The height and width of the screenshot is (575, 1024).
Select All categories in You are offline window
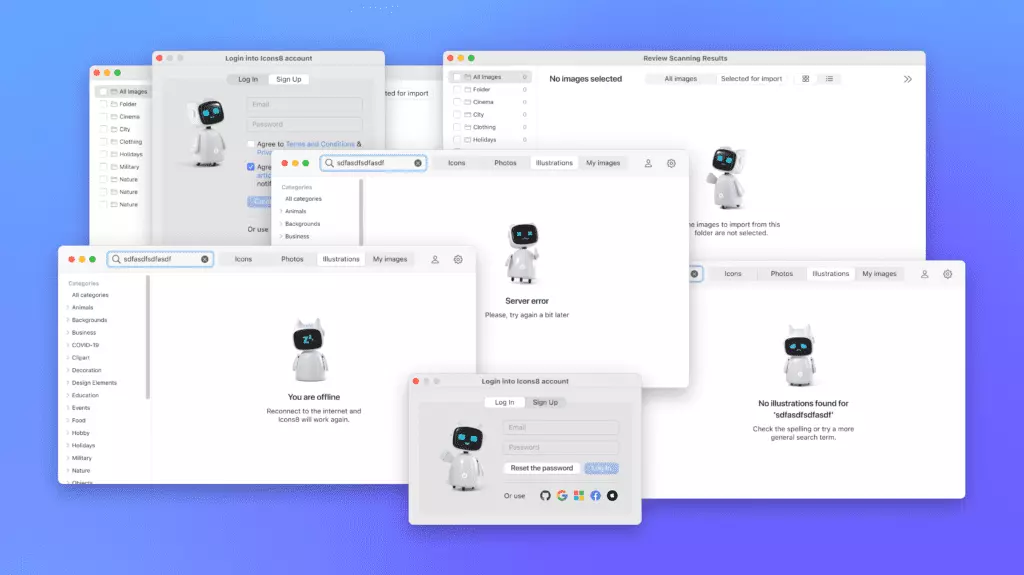90,295
